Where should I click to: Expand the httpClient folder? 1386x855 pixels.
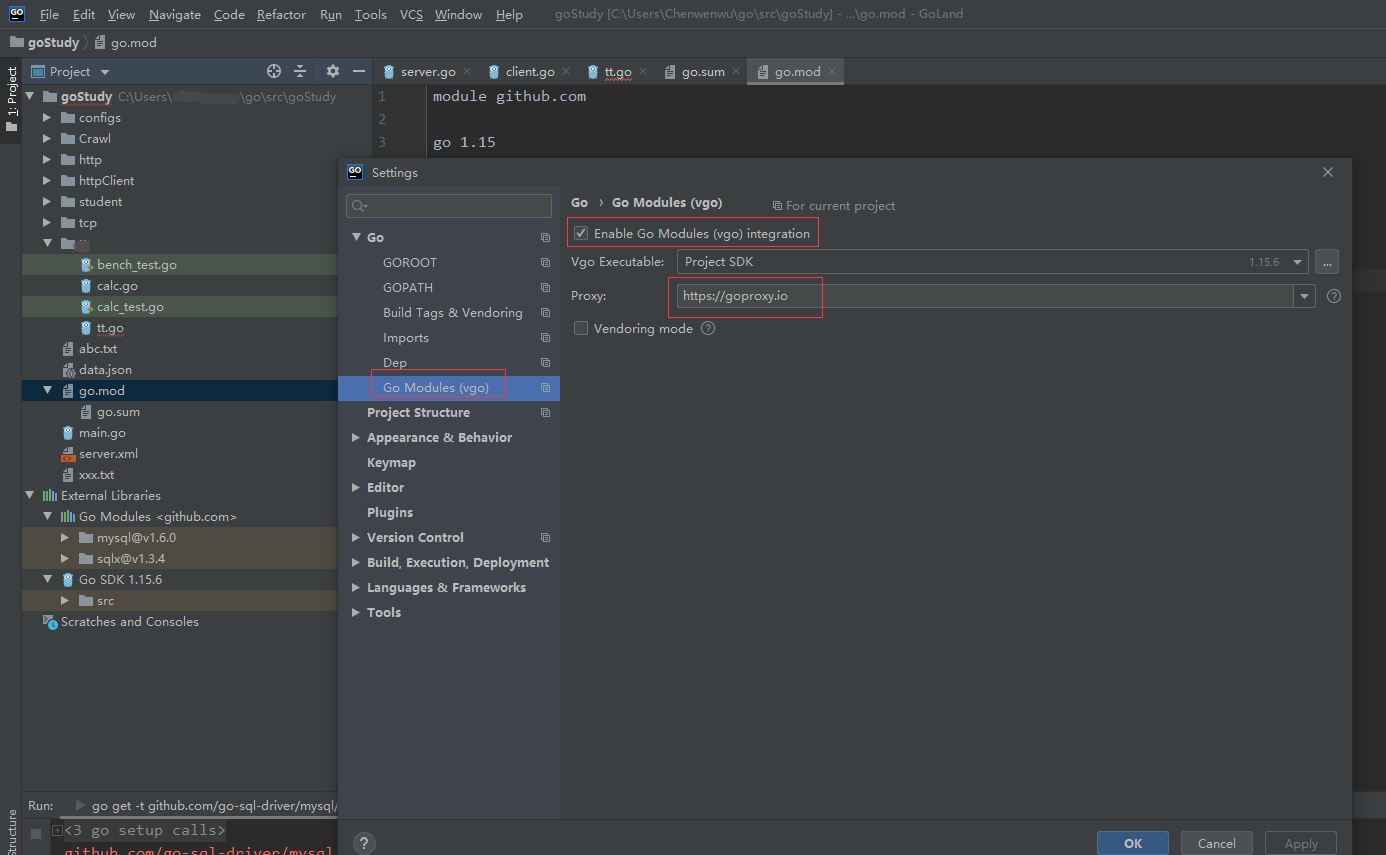47,181
